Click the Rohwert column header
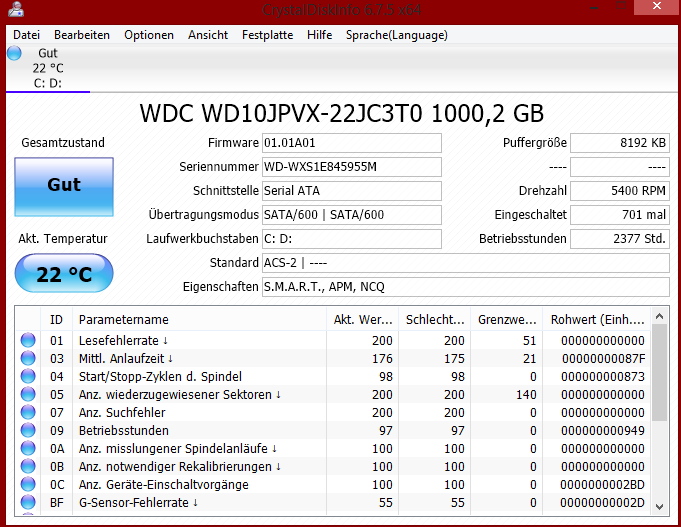The image size is (681, 527). coord(597,319)
